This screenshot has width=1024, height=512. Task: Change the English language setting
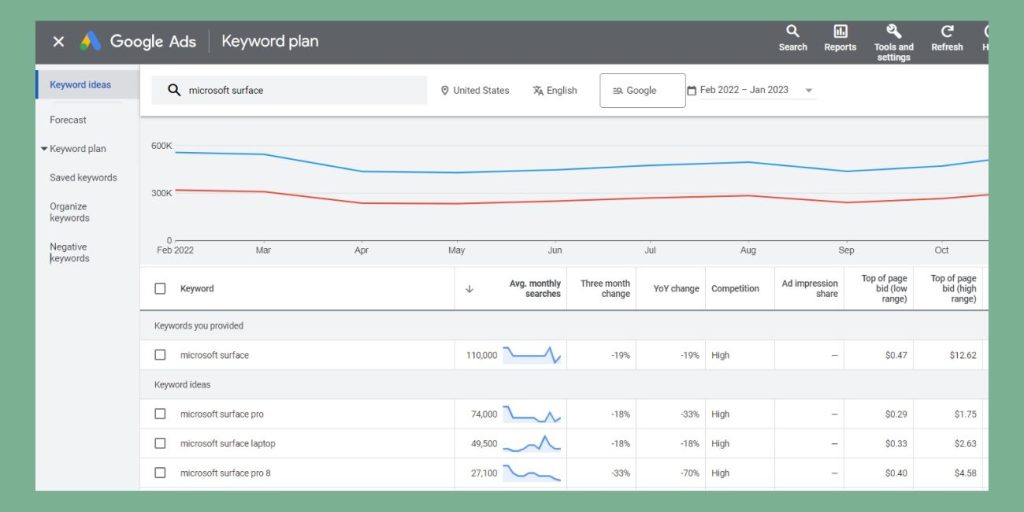click(554, 91)
